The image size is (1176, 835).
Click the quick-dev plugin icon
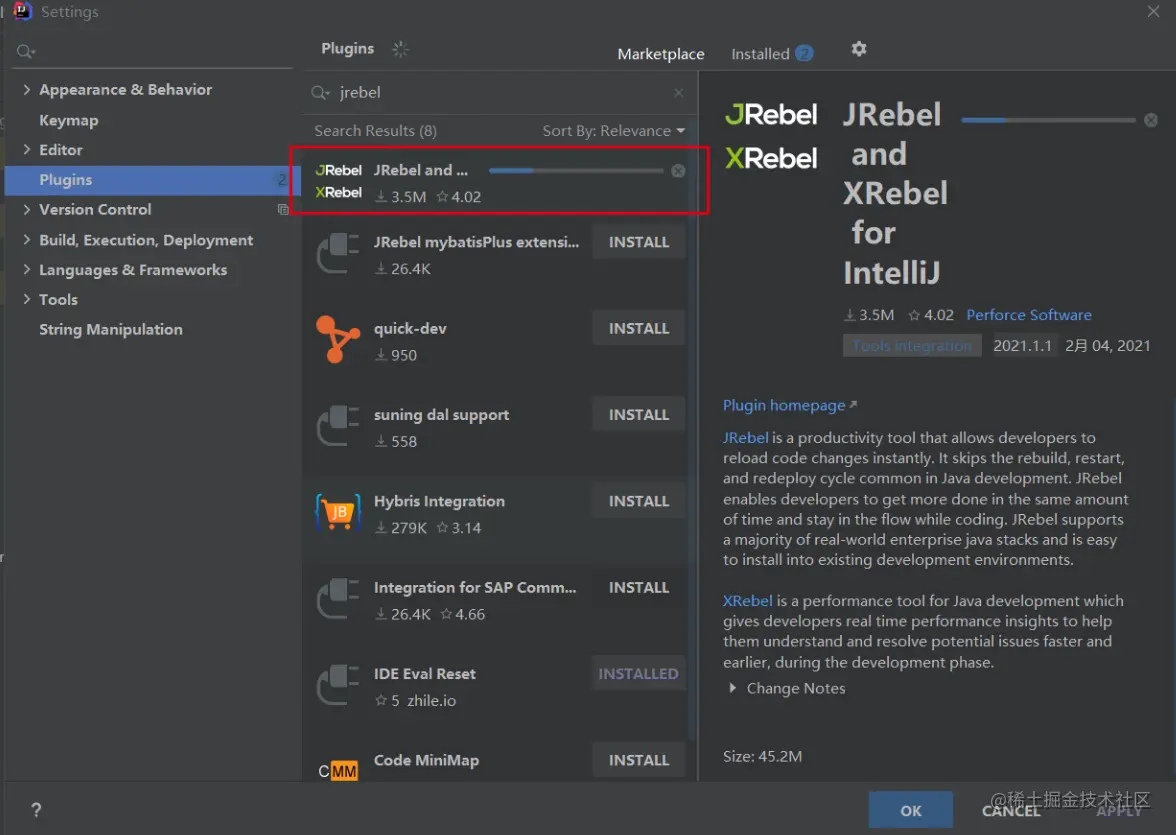click(x=337, y=340)
